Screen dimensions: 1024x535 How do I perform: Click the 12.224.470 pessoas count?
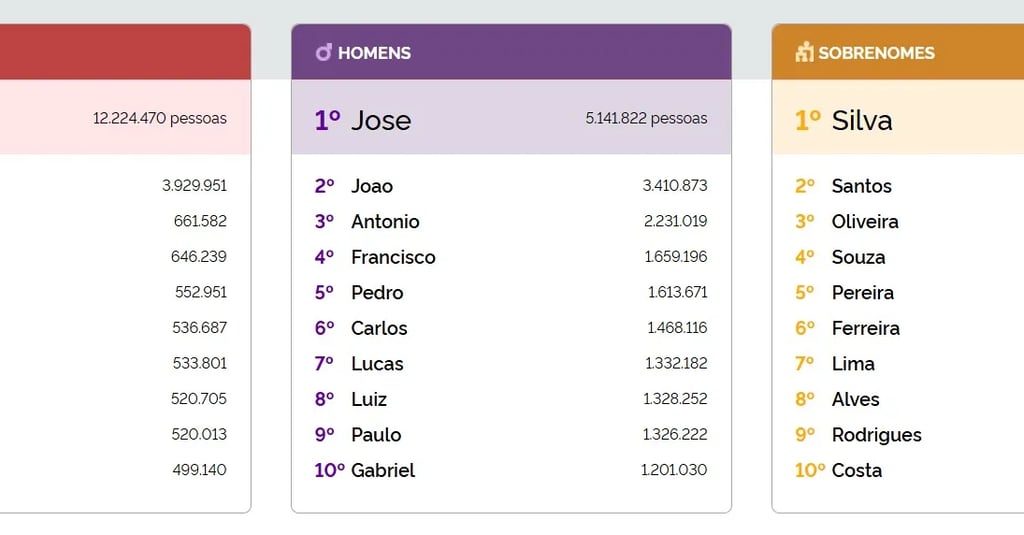tap(160, 119)
